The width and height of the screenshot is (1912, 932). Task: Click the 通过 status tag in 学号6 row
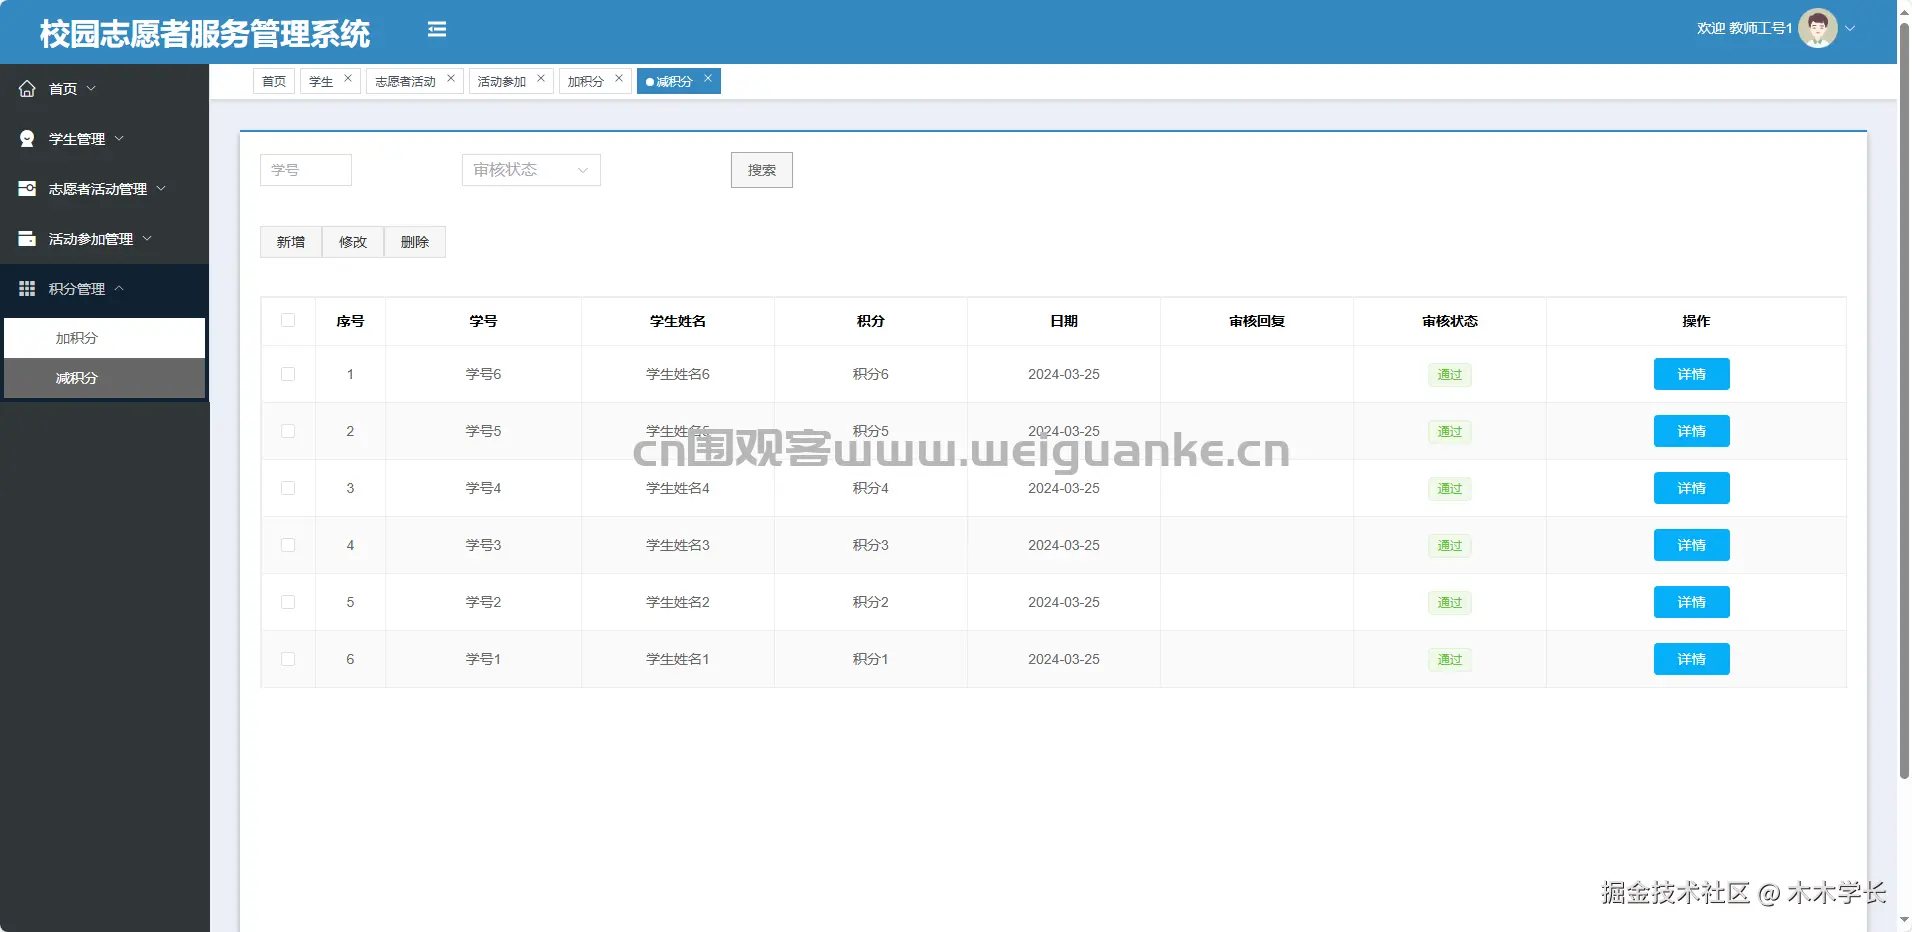(x=1450, y=374)
